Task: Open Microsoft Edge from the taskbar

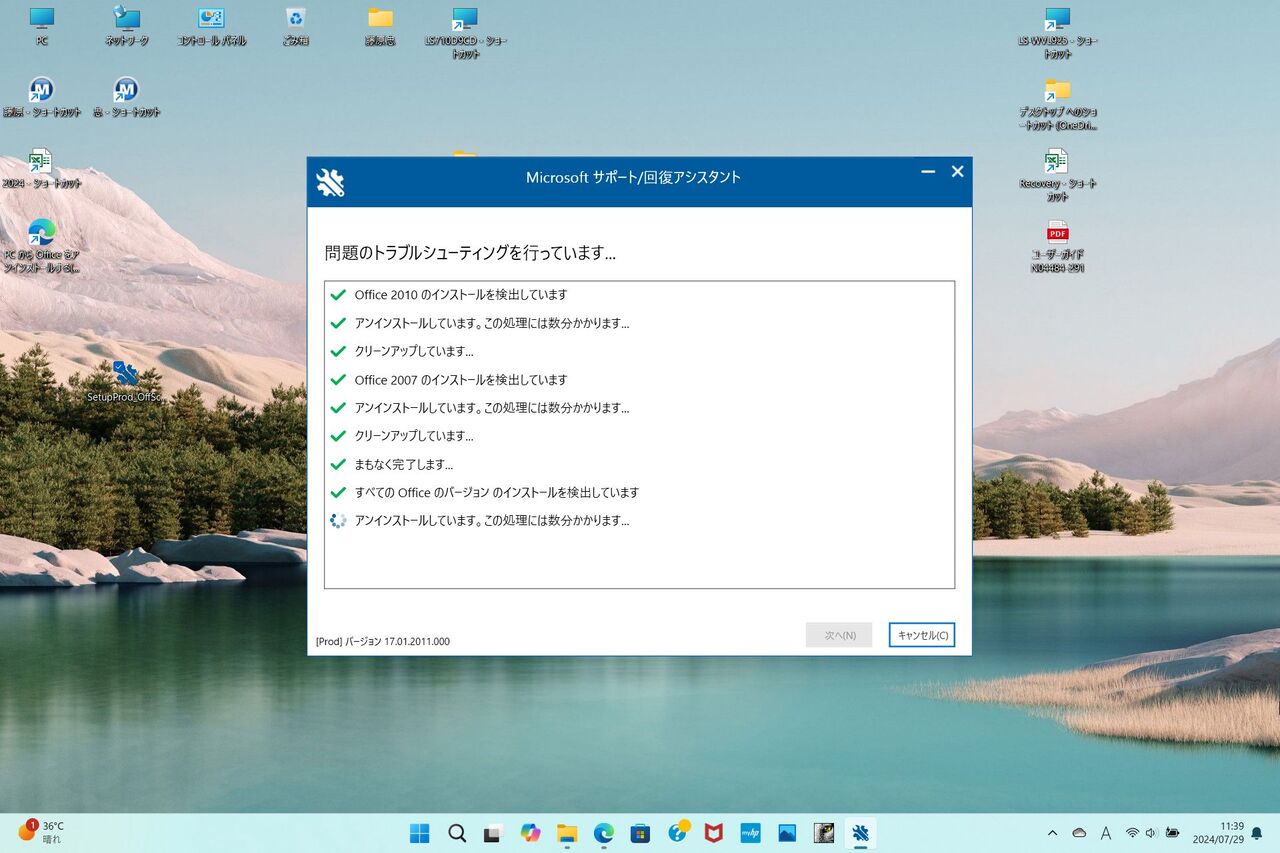Action: click(x=604, y=833)
